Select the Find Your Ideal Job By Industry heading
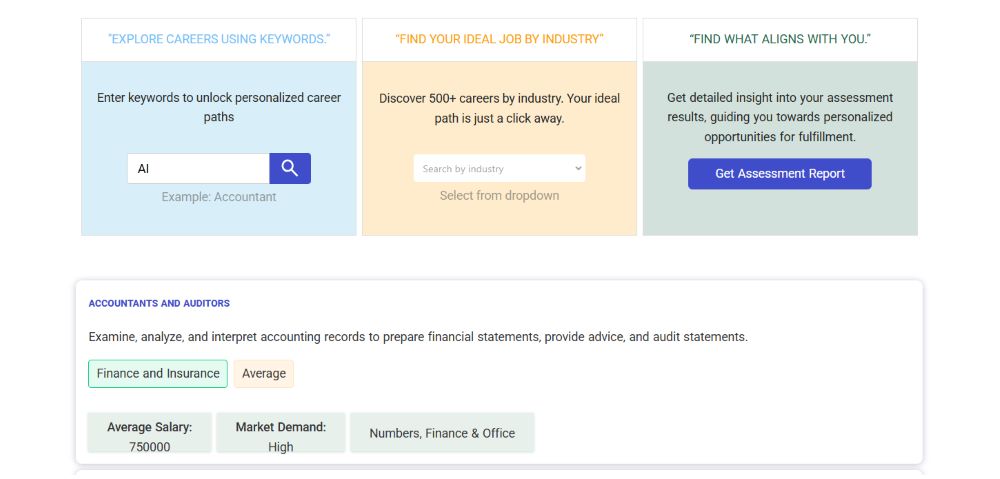1000x479 pixels. [x=499, y=40]
